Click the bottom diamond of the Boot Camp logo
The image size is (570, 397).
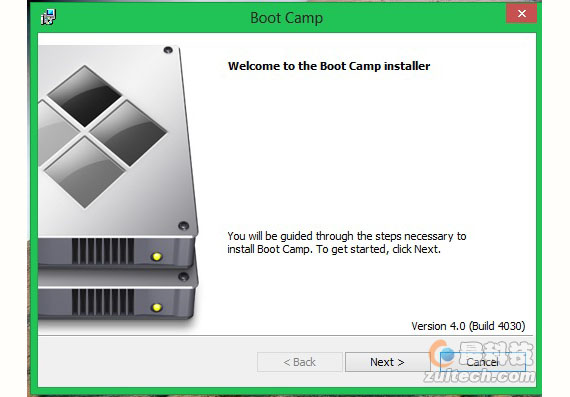[x=85, y=172]
